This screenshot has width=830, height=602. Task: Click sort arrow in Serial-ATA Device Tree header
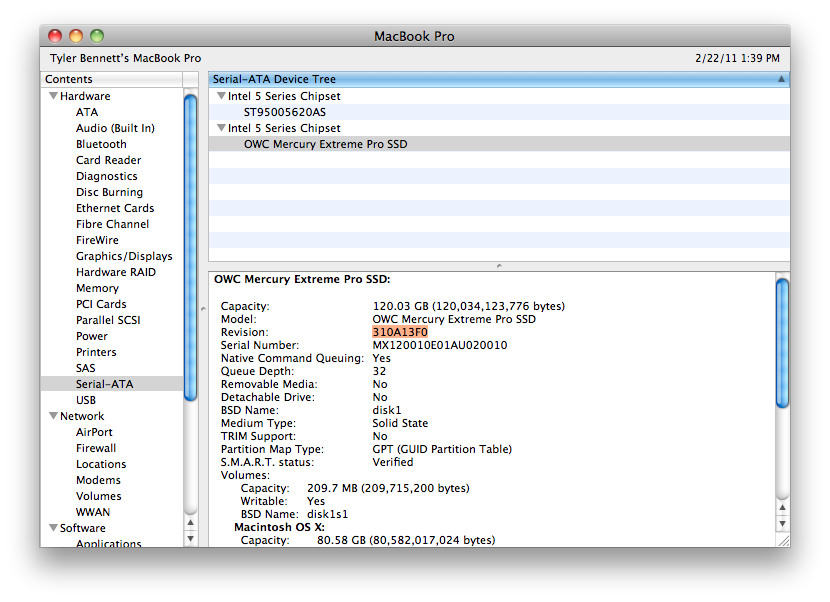tap(781, 79)
